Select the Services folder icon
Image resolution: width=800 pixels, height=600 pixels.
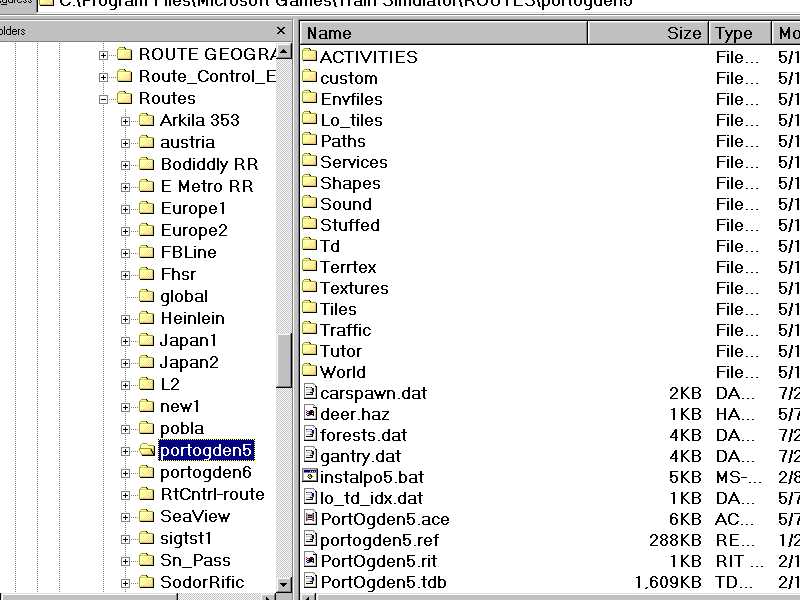coord(310,160)
